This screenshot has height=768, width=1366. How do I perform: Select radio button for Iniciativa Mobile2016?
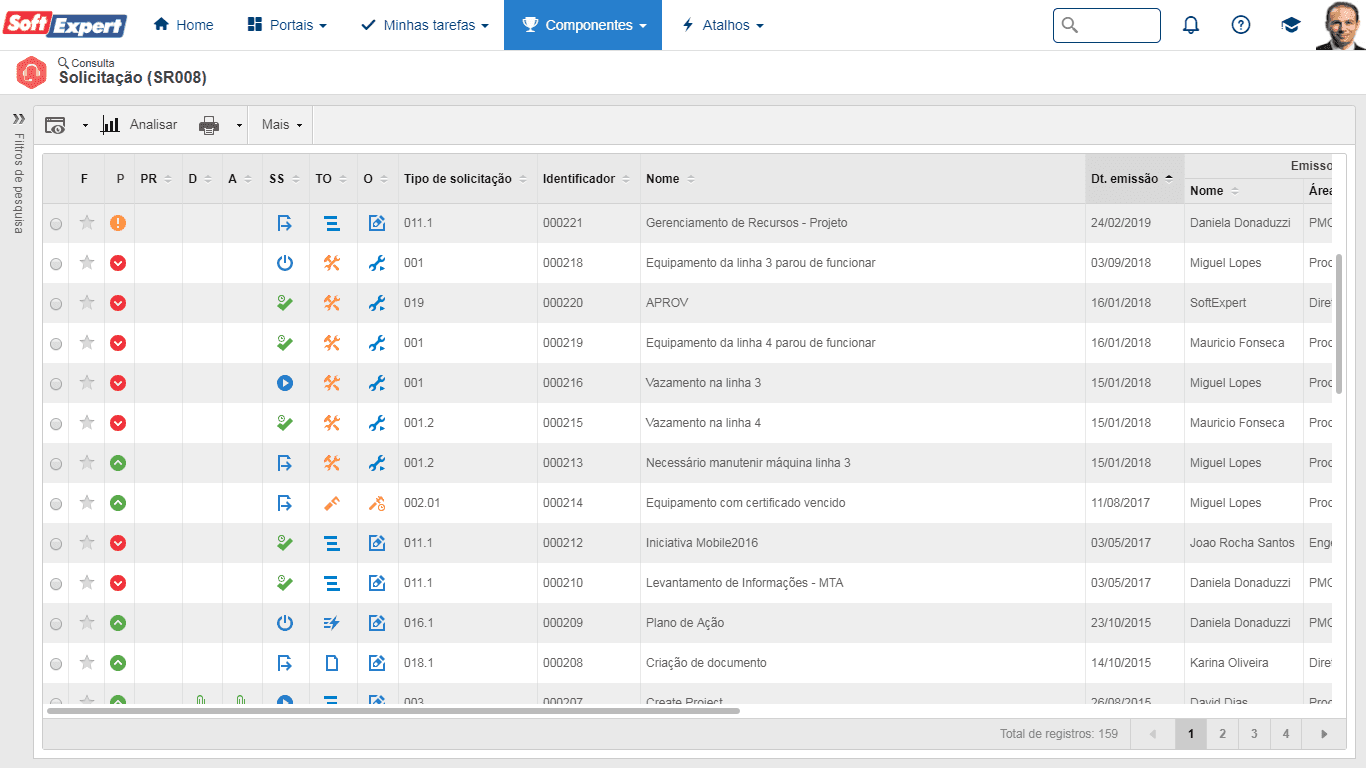click(56, 544)
